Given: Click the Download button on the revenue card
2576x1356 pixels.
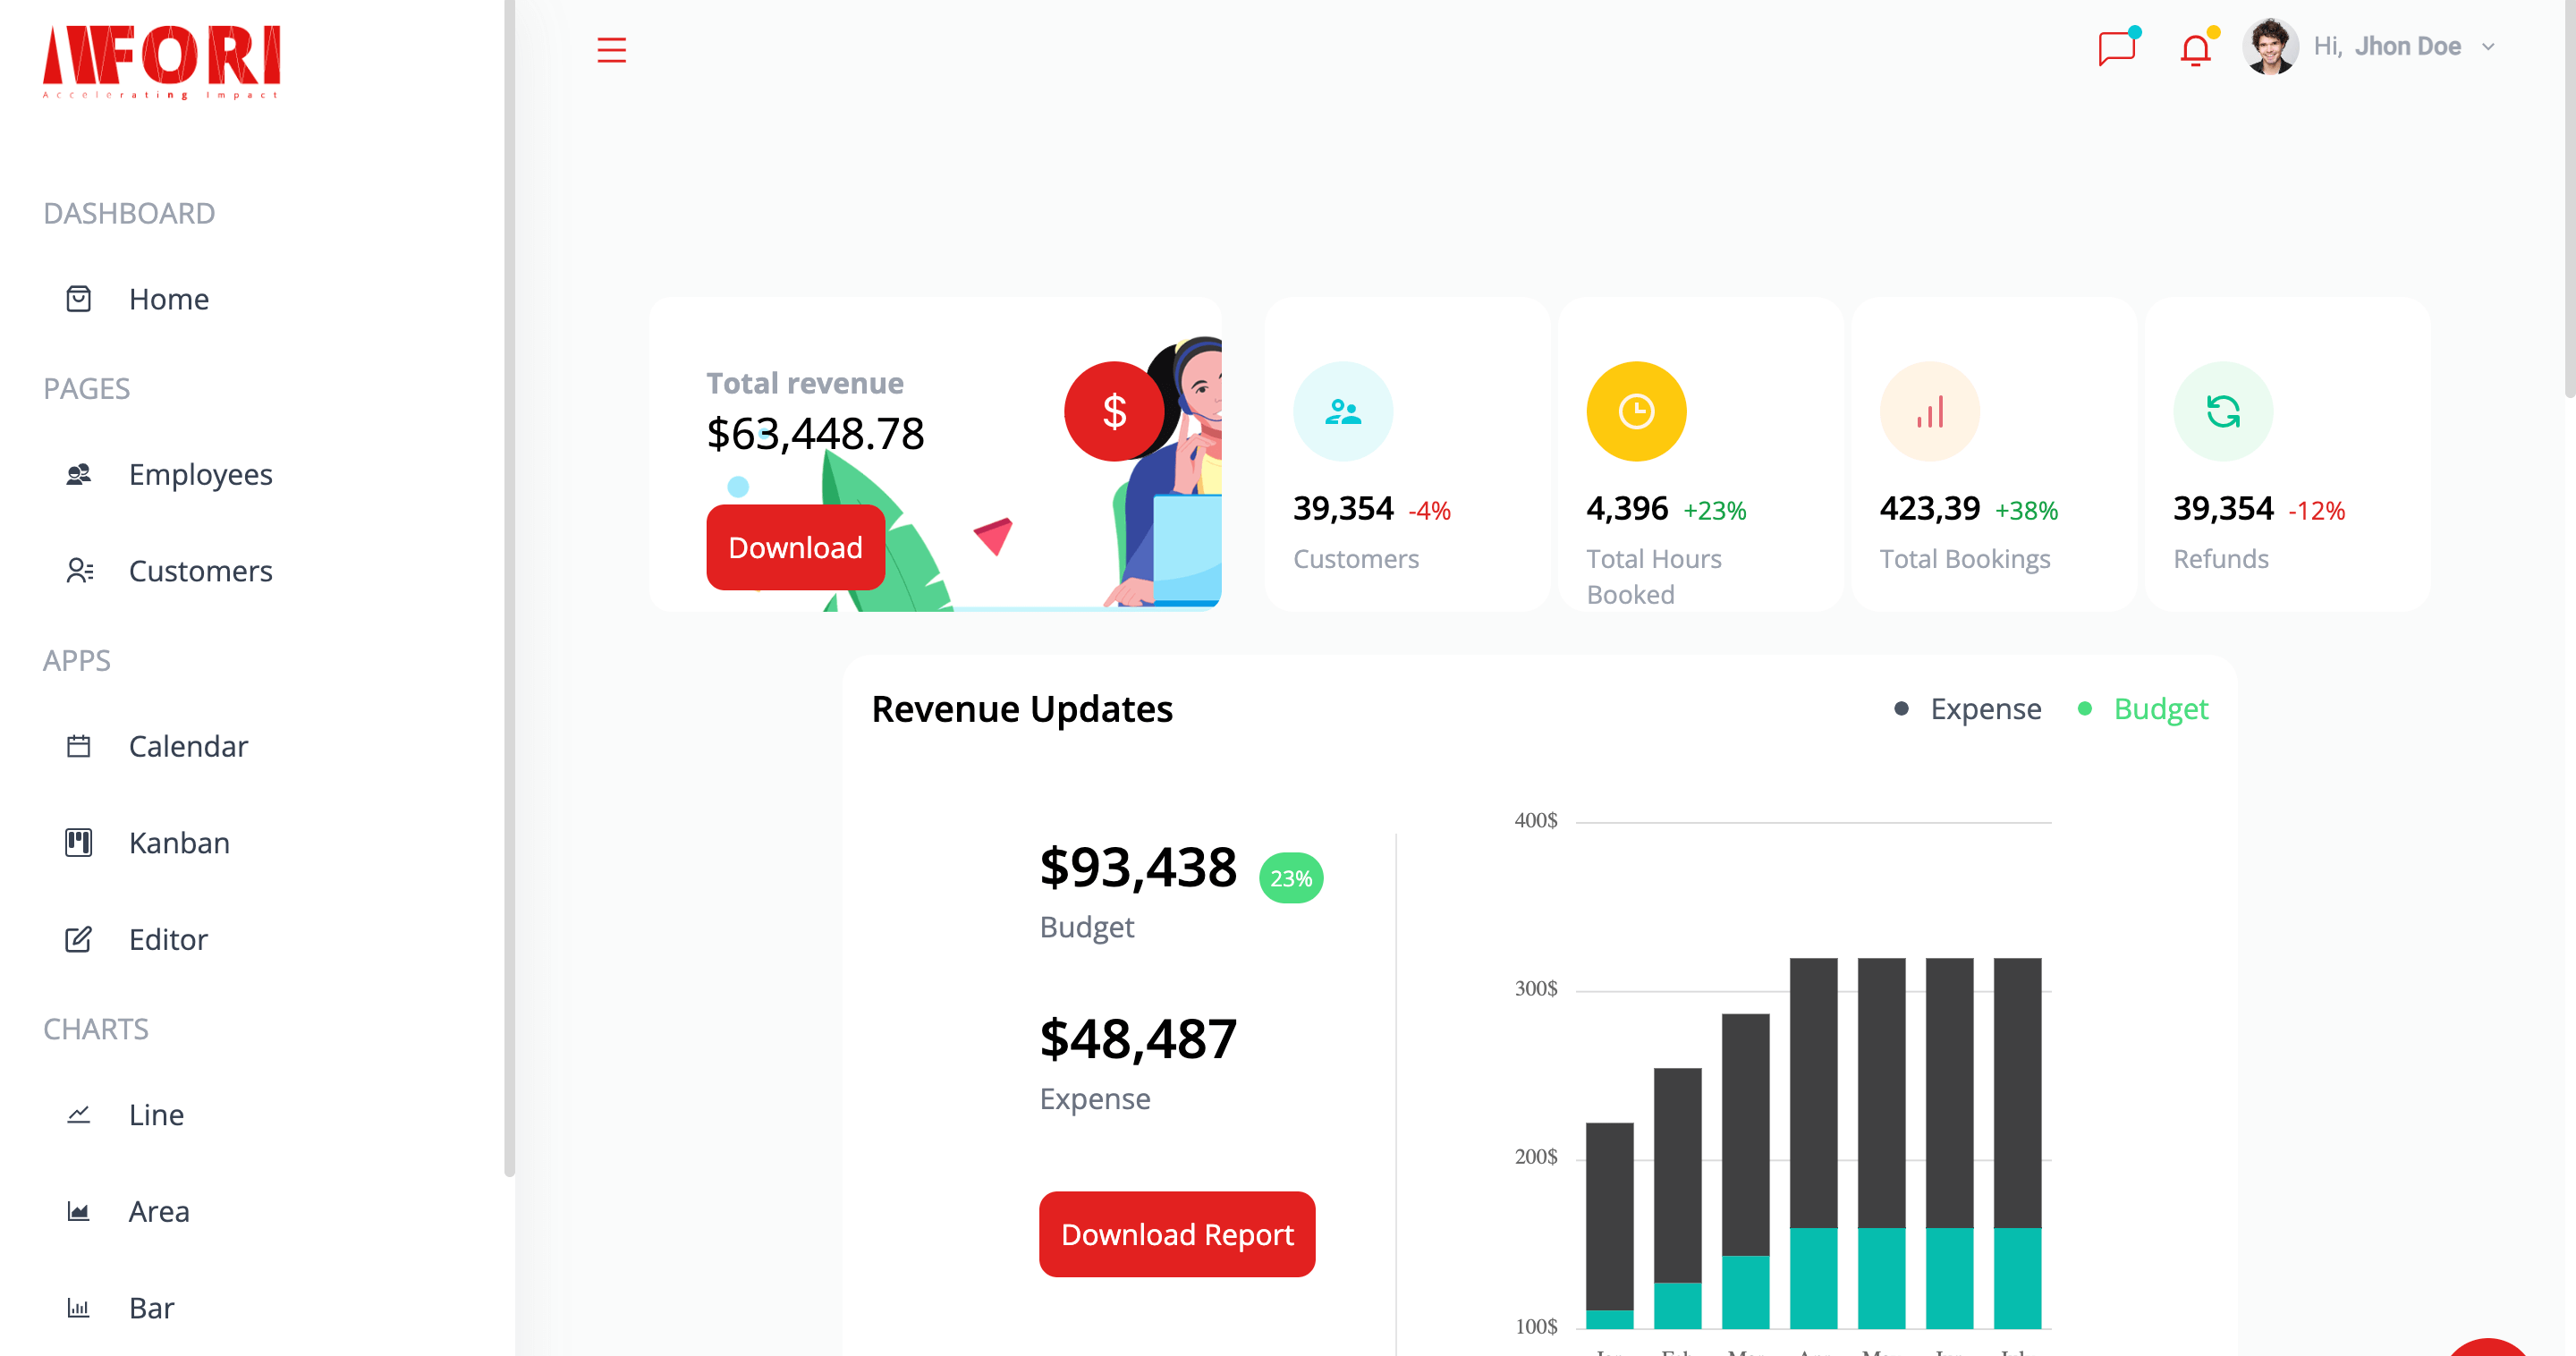Looking at the screenshot, I should click(795, 547).
